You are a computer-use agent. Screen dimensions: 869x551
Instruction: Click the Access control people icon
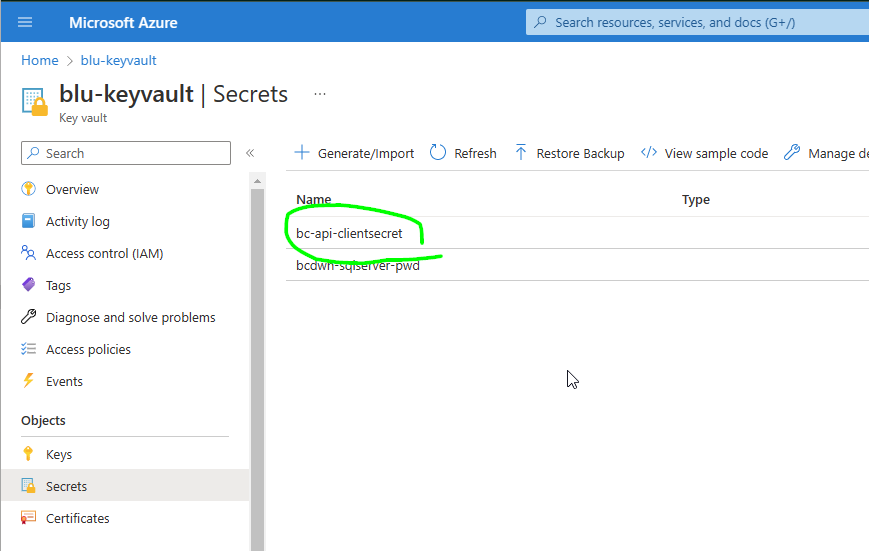(28, 253)
